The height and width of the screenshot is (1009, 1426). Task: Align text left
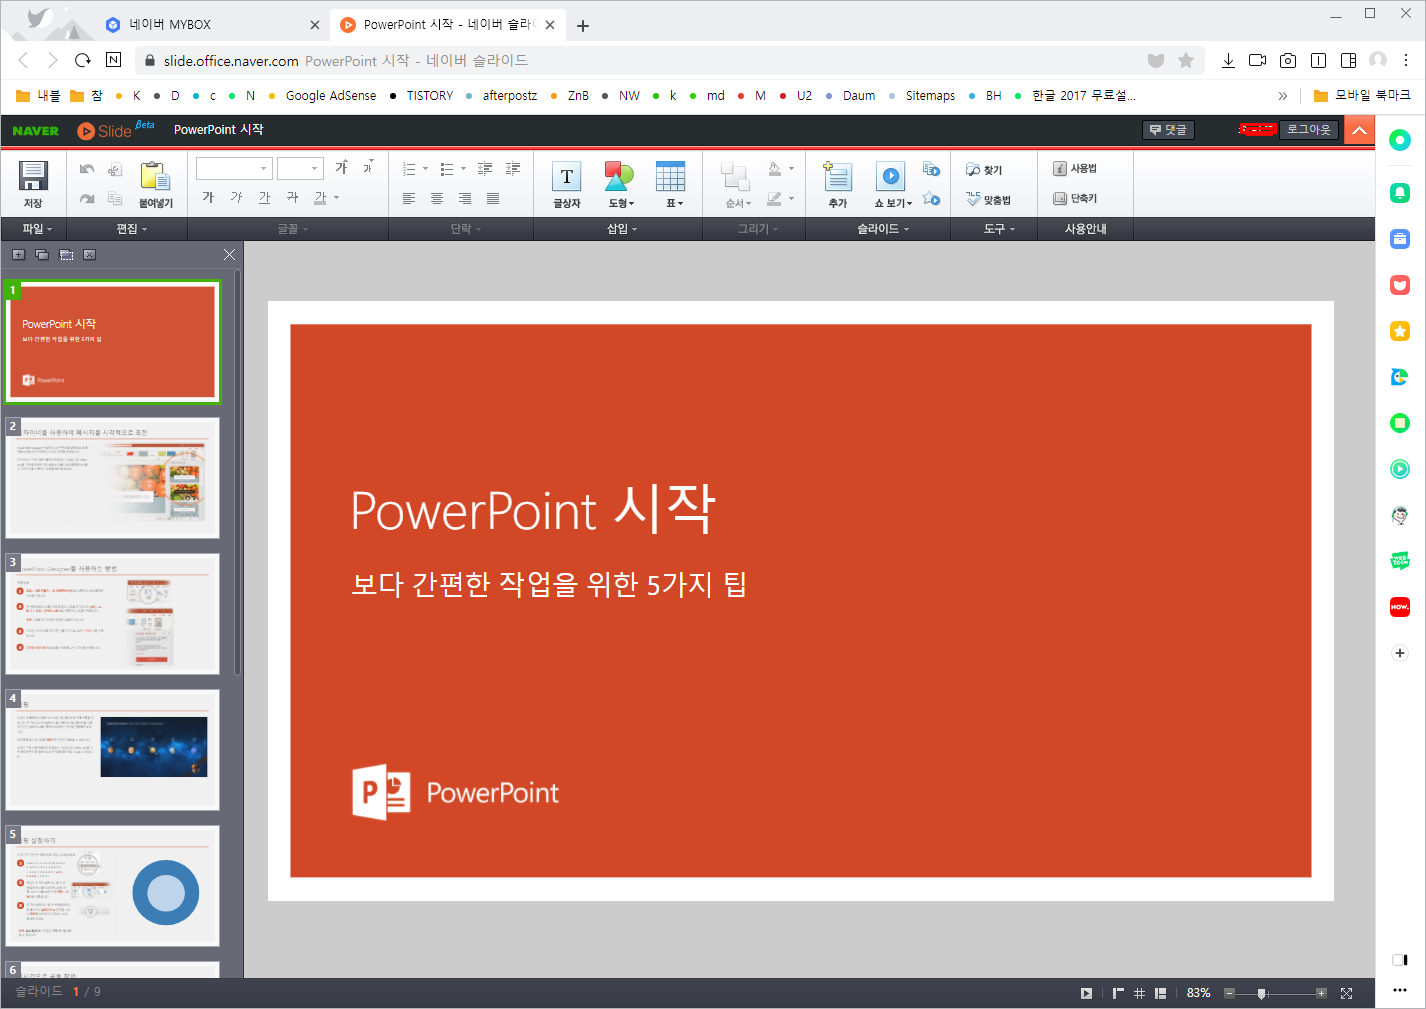pos(409,198)
